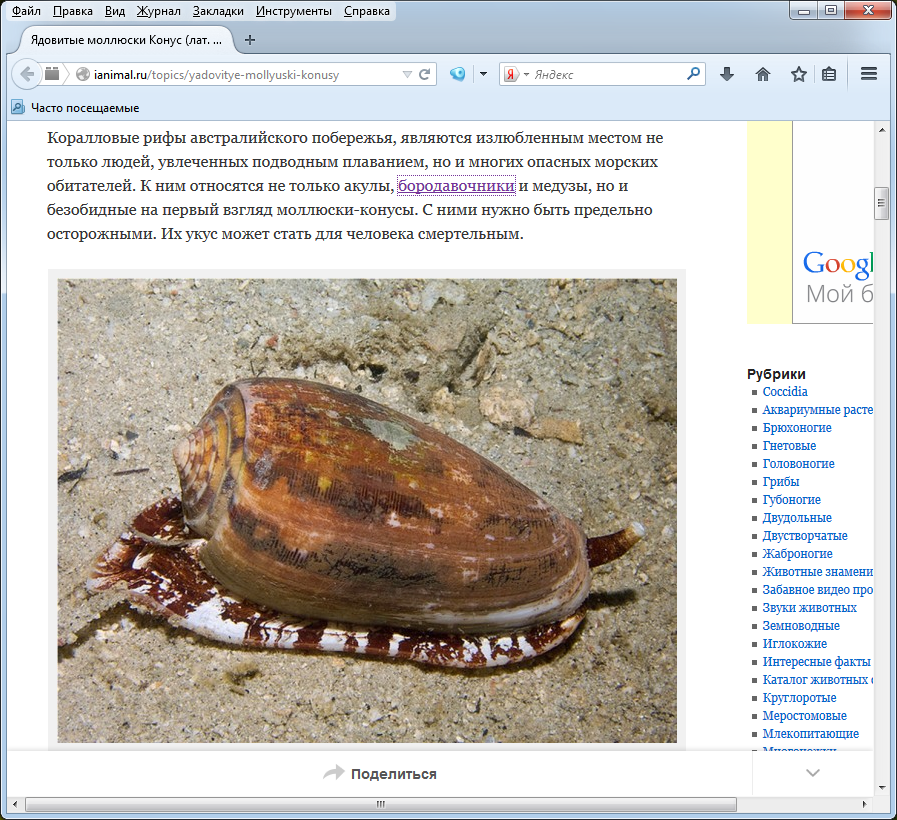Go to the Home page icon
The width and height of the screenshot is (897, 820).
tap(762, 74)
